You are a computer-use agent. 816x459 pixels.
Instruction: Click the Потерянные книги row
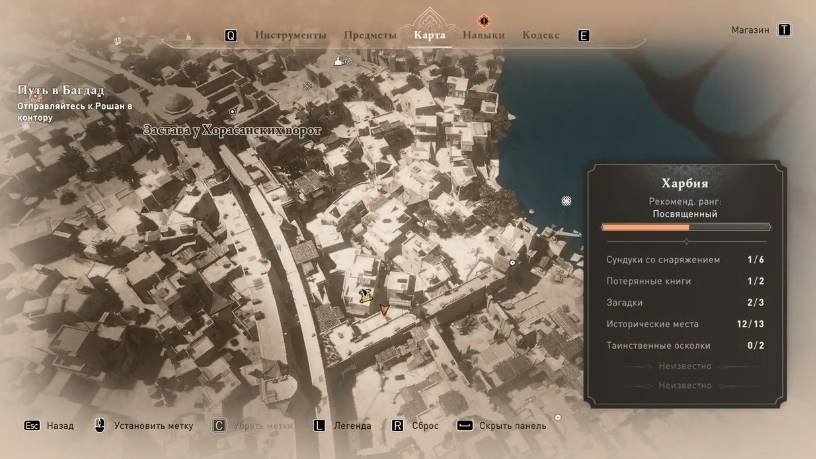tap(685, 281)
